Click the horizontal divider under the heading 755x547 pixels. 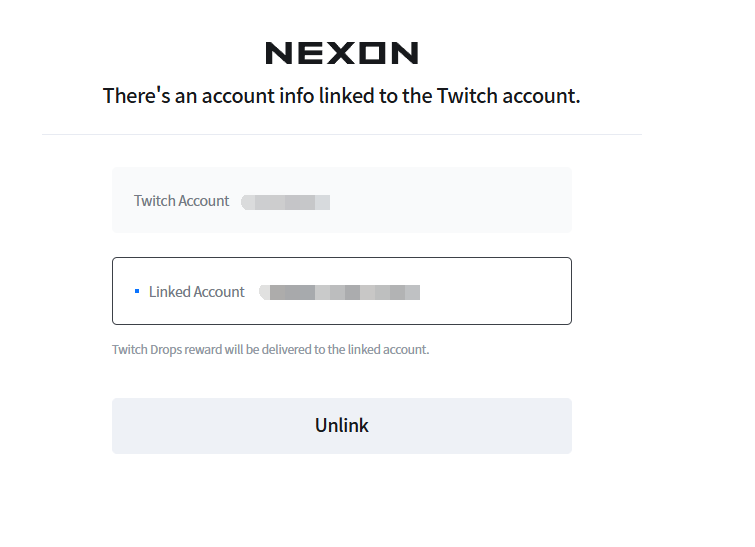click(342, 134)
